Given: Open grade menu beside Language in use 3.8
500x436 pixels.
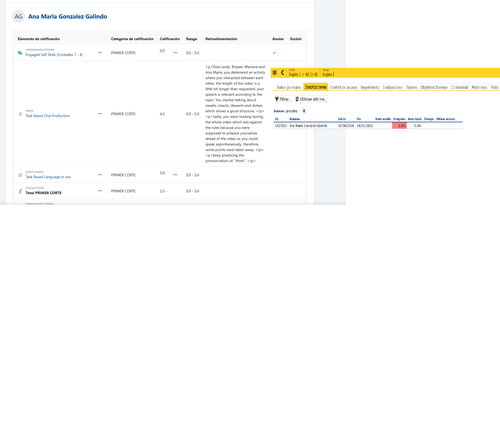Looking at the screenshot, I should (x=175, y=175).
